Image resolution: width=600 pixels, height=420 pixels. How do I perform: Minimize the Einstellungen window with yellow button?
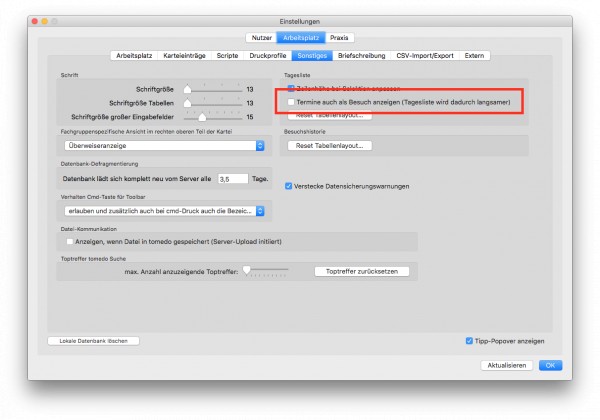(x=44, y=21)
